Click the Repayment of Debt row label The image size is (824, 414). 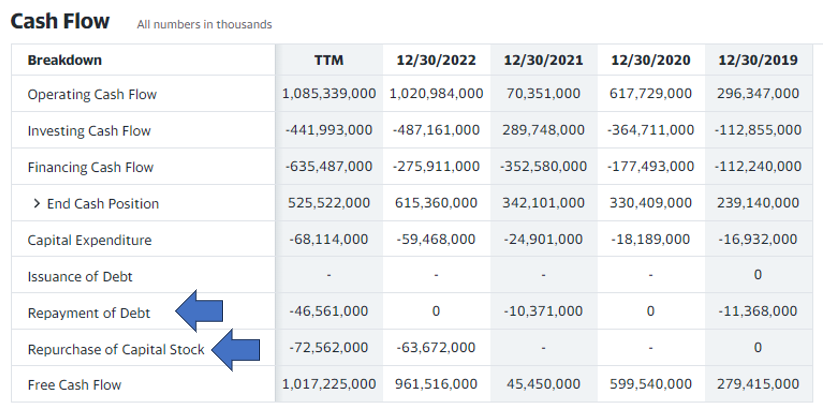(x=89, y=313)
